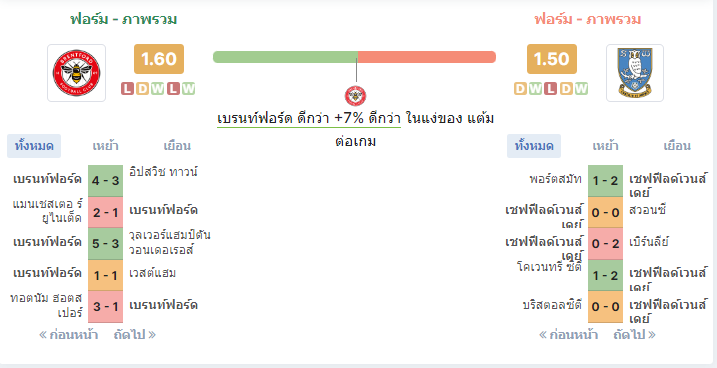Switch to left เหย้า home tab
This screenshot has height=368, width=717.
[x=106, y=146]
